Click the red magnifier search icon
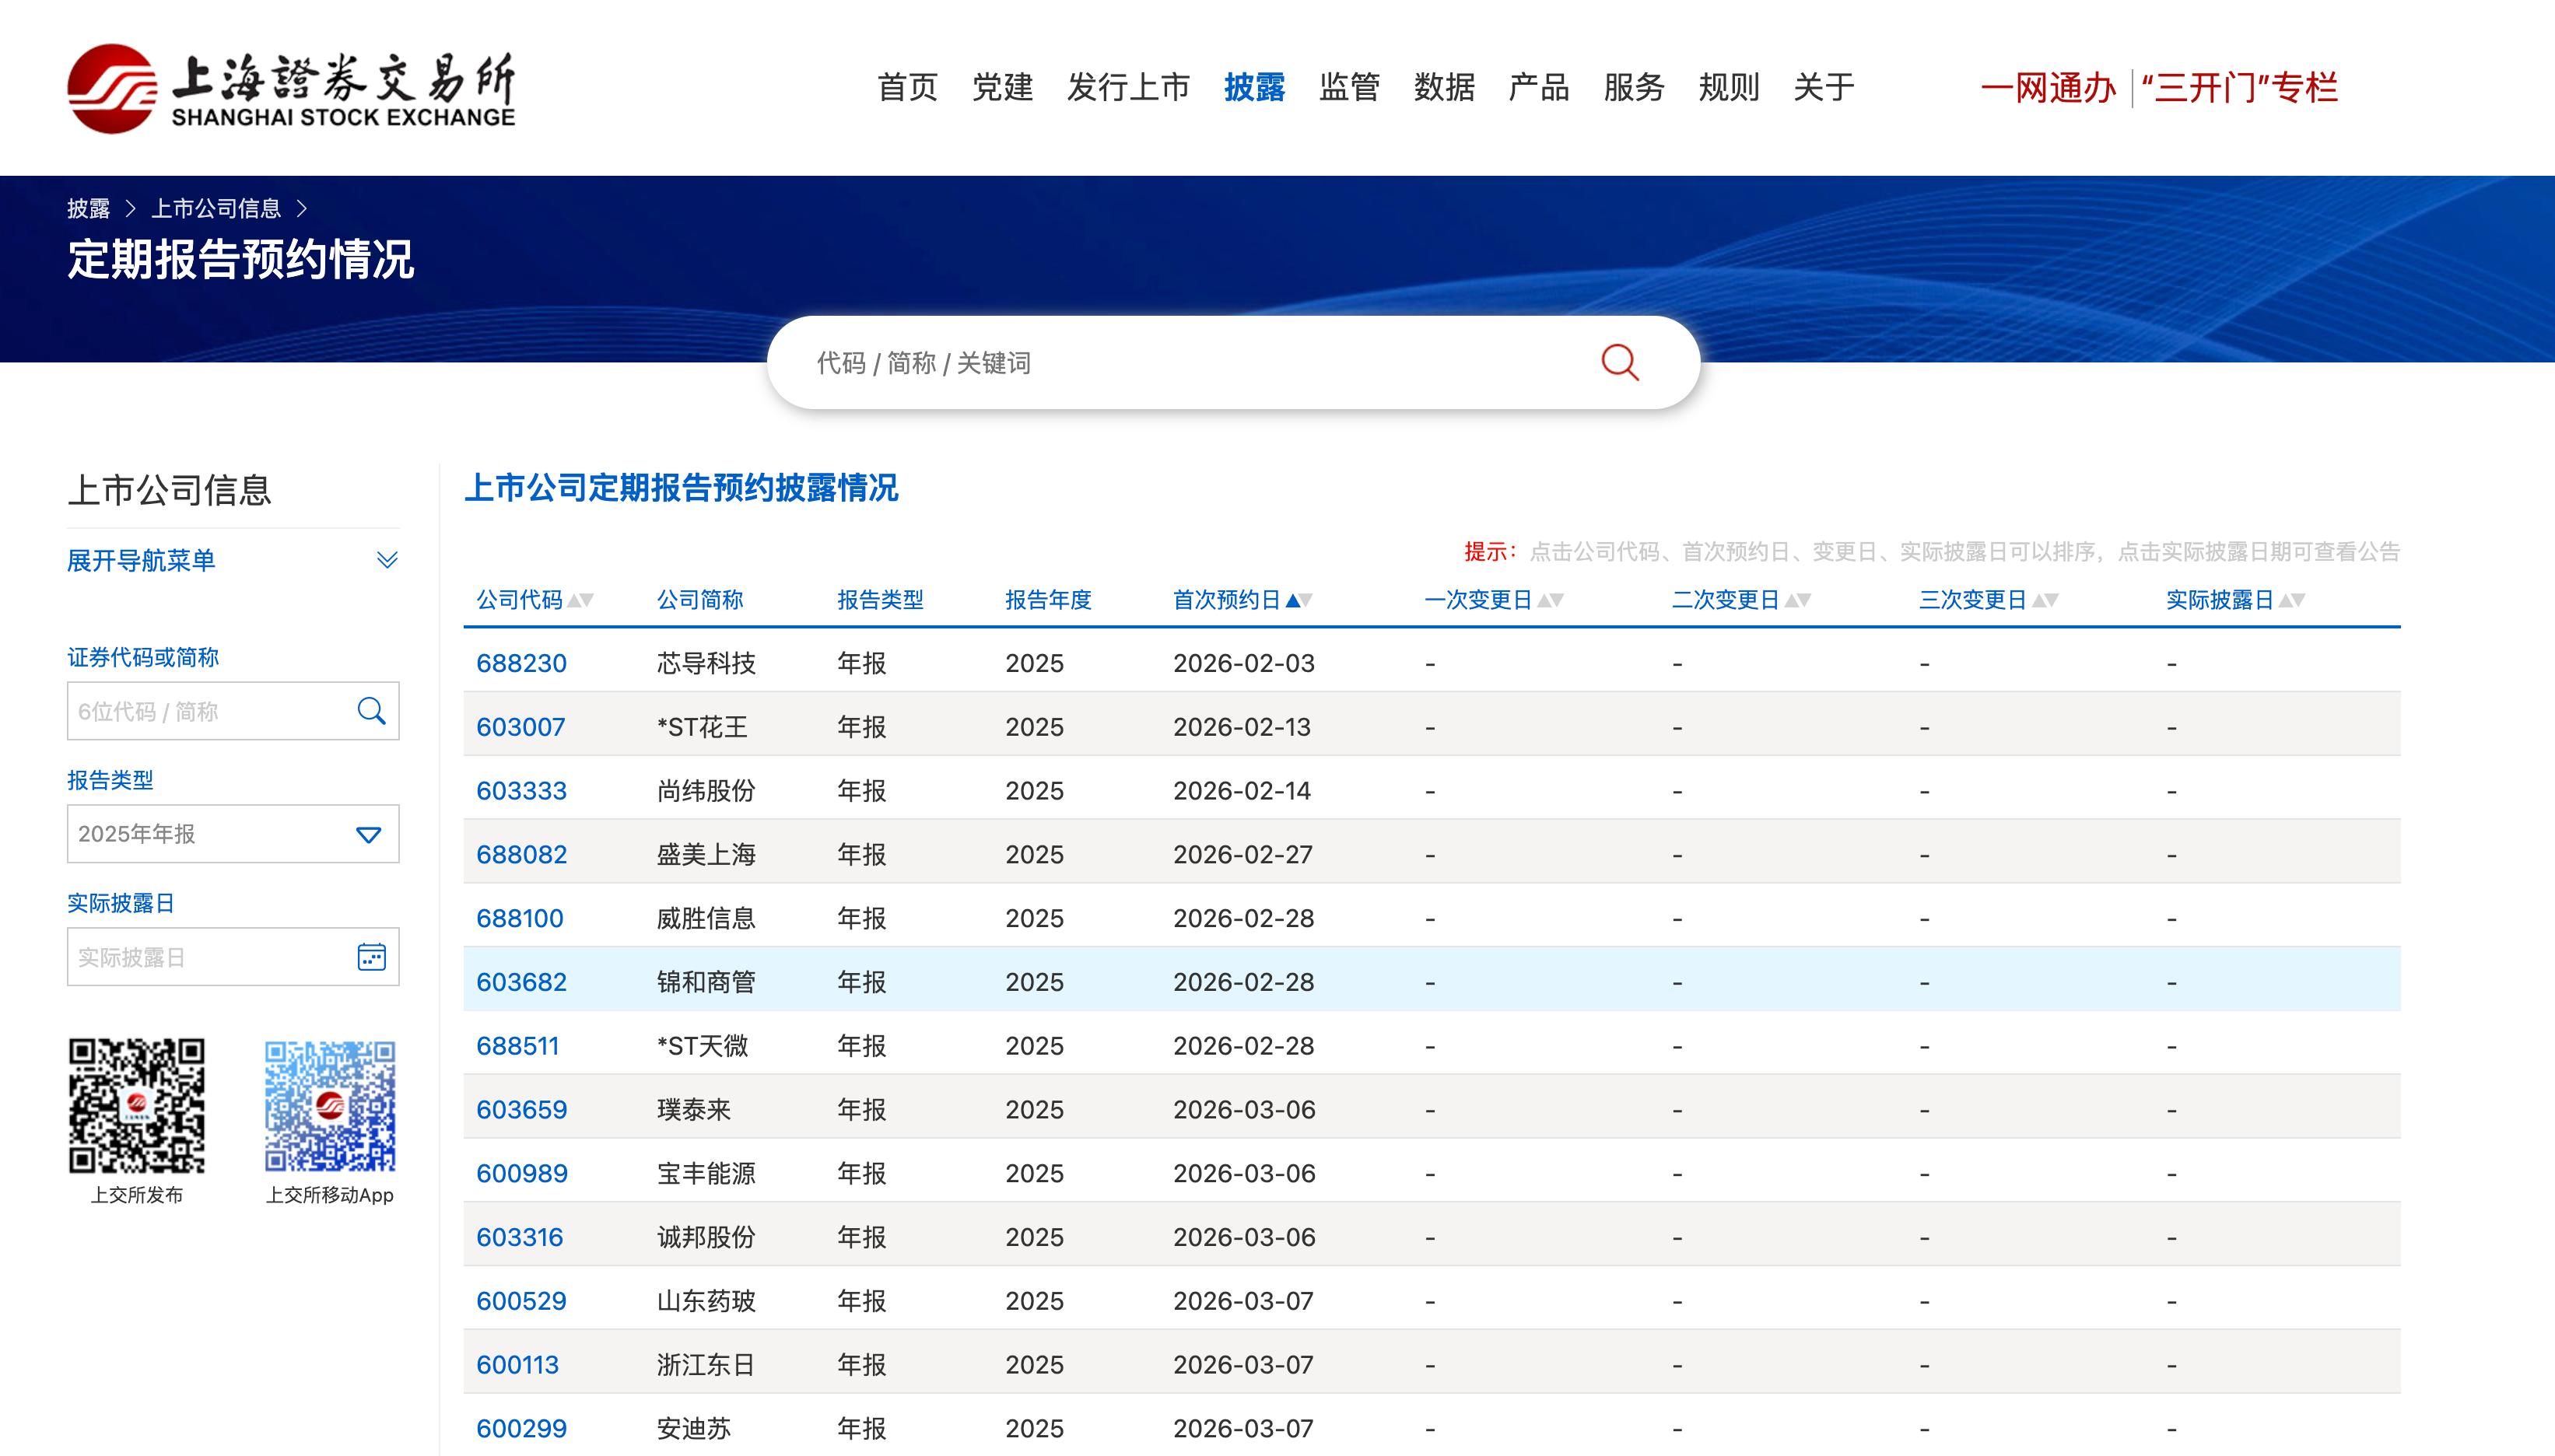 pos(1619,362)
